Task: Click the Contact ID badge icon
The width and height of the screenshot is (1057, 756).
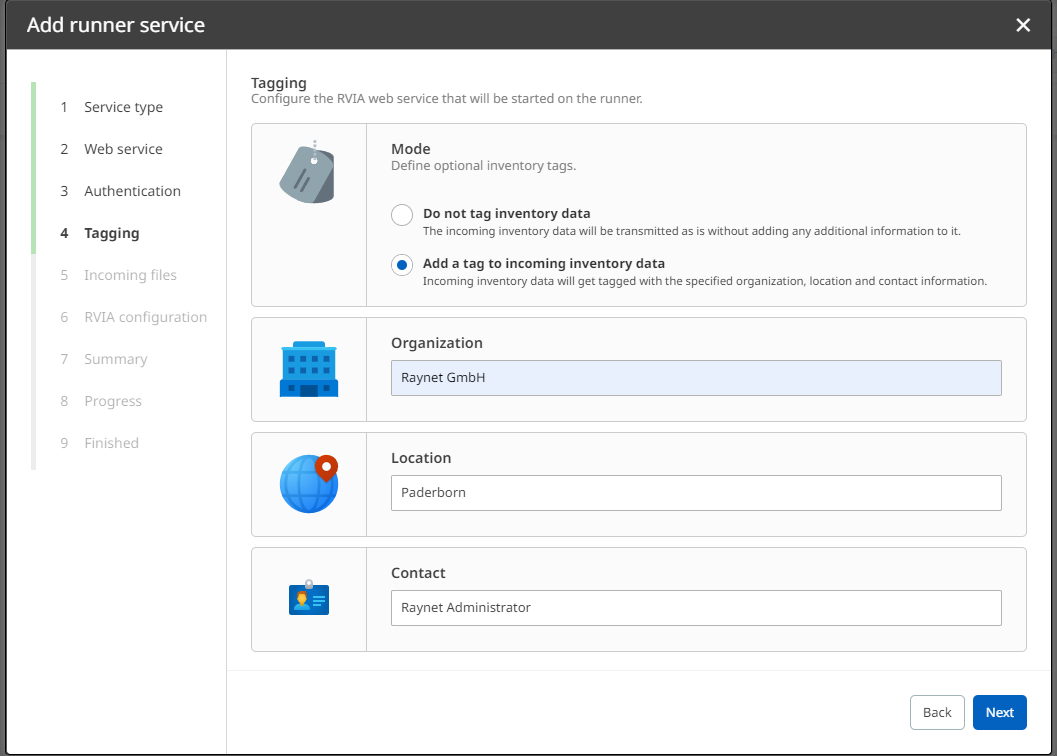Action: click(x=309, y=598)
